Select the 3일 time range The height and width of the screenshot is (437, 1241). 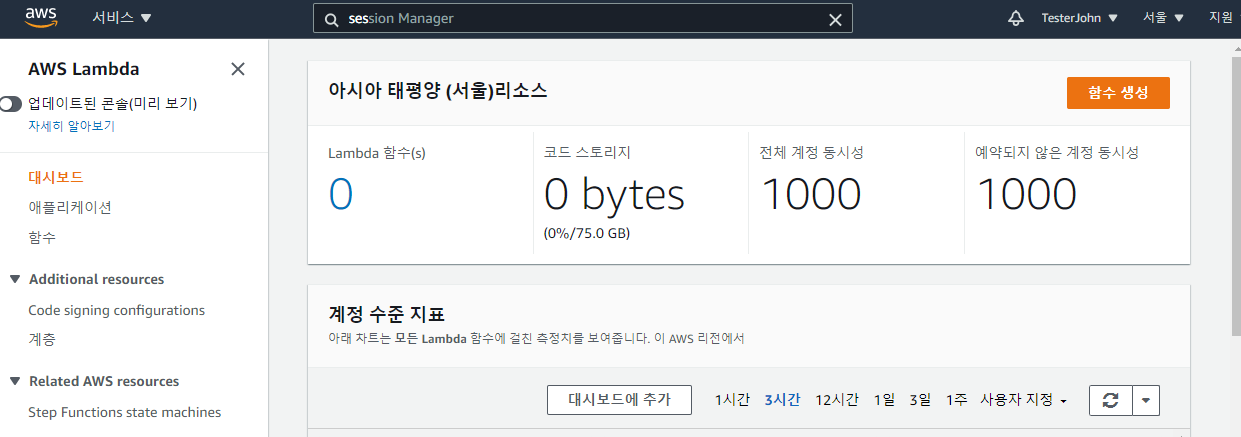click(x=920, y=400)
